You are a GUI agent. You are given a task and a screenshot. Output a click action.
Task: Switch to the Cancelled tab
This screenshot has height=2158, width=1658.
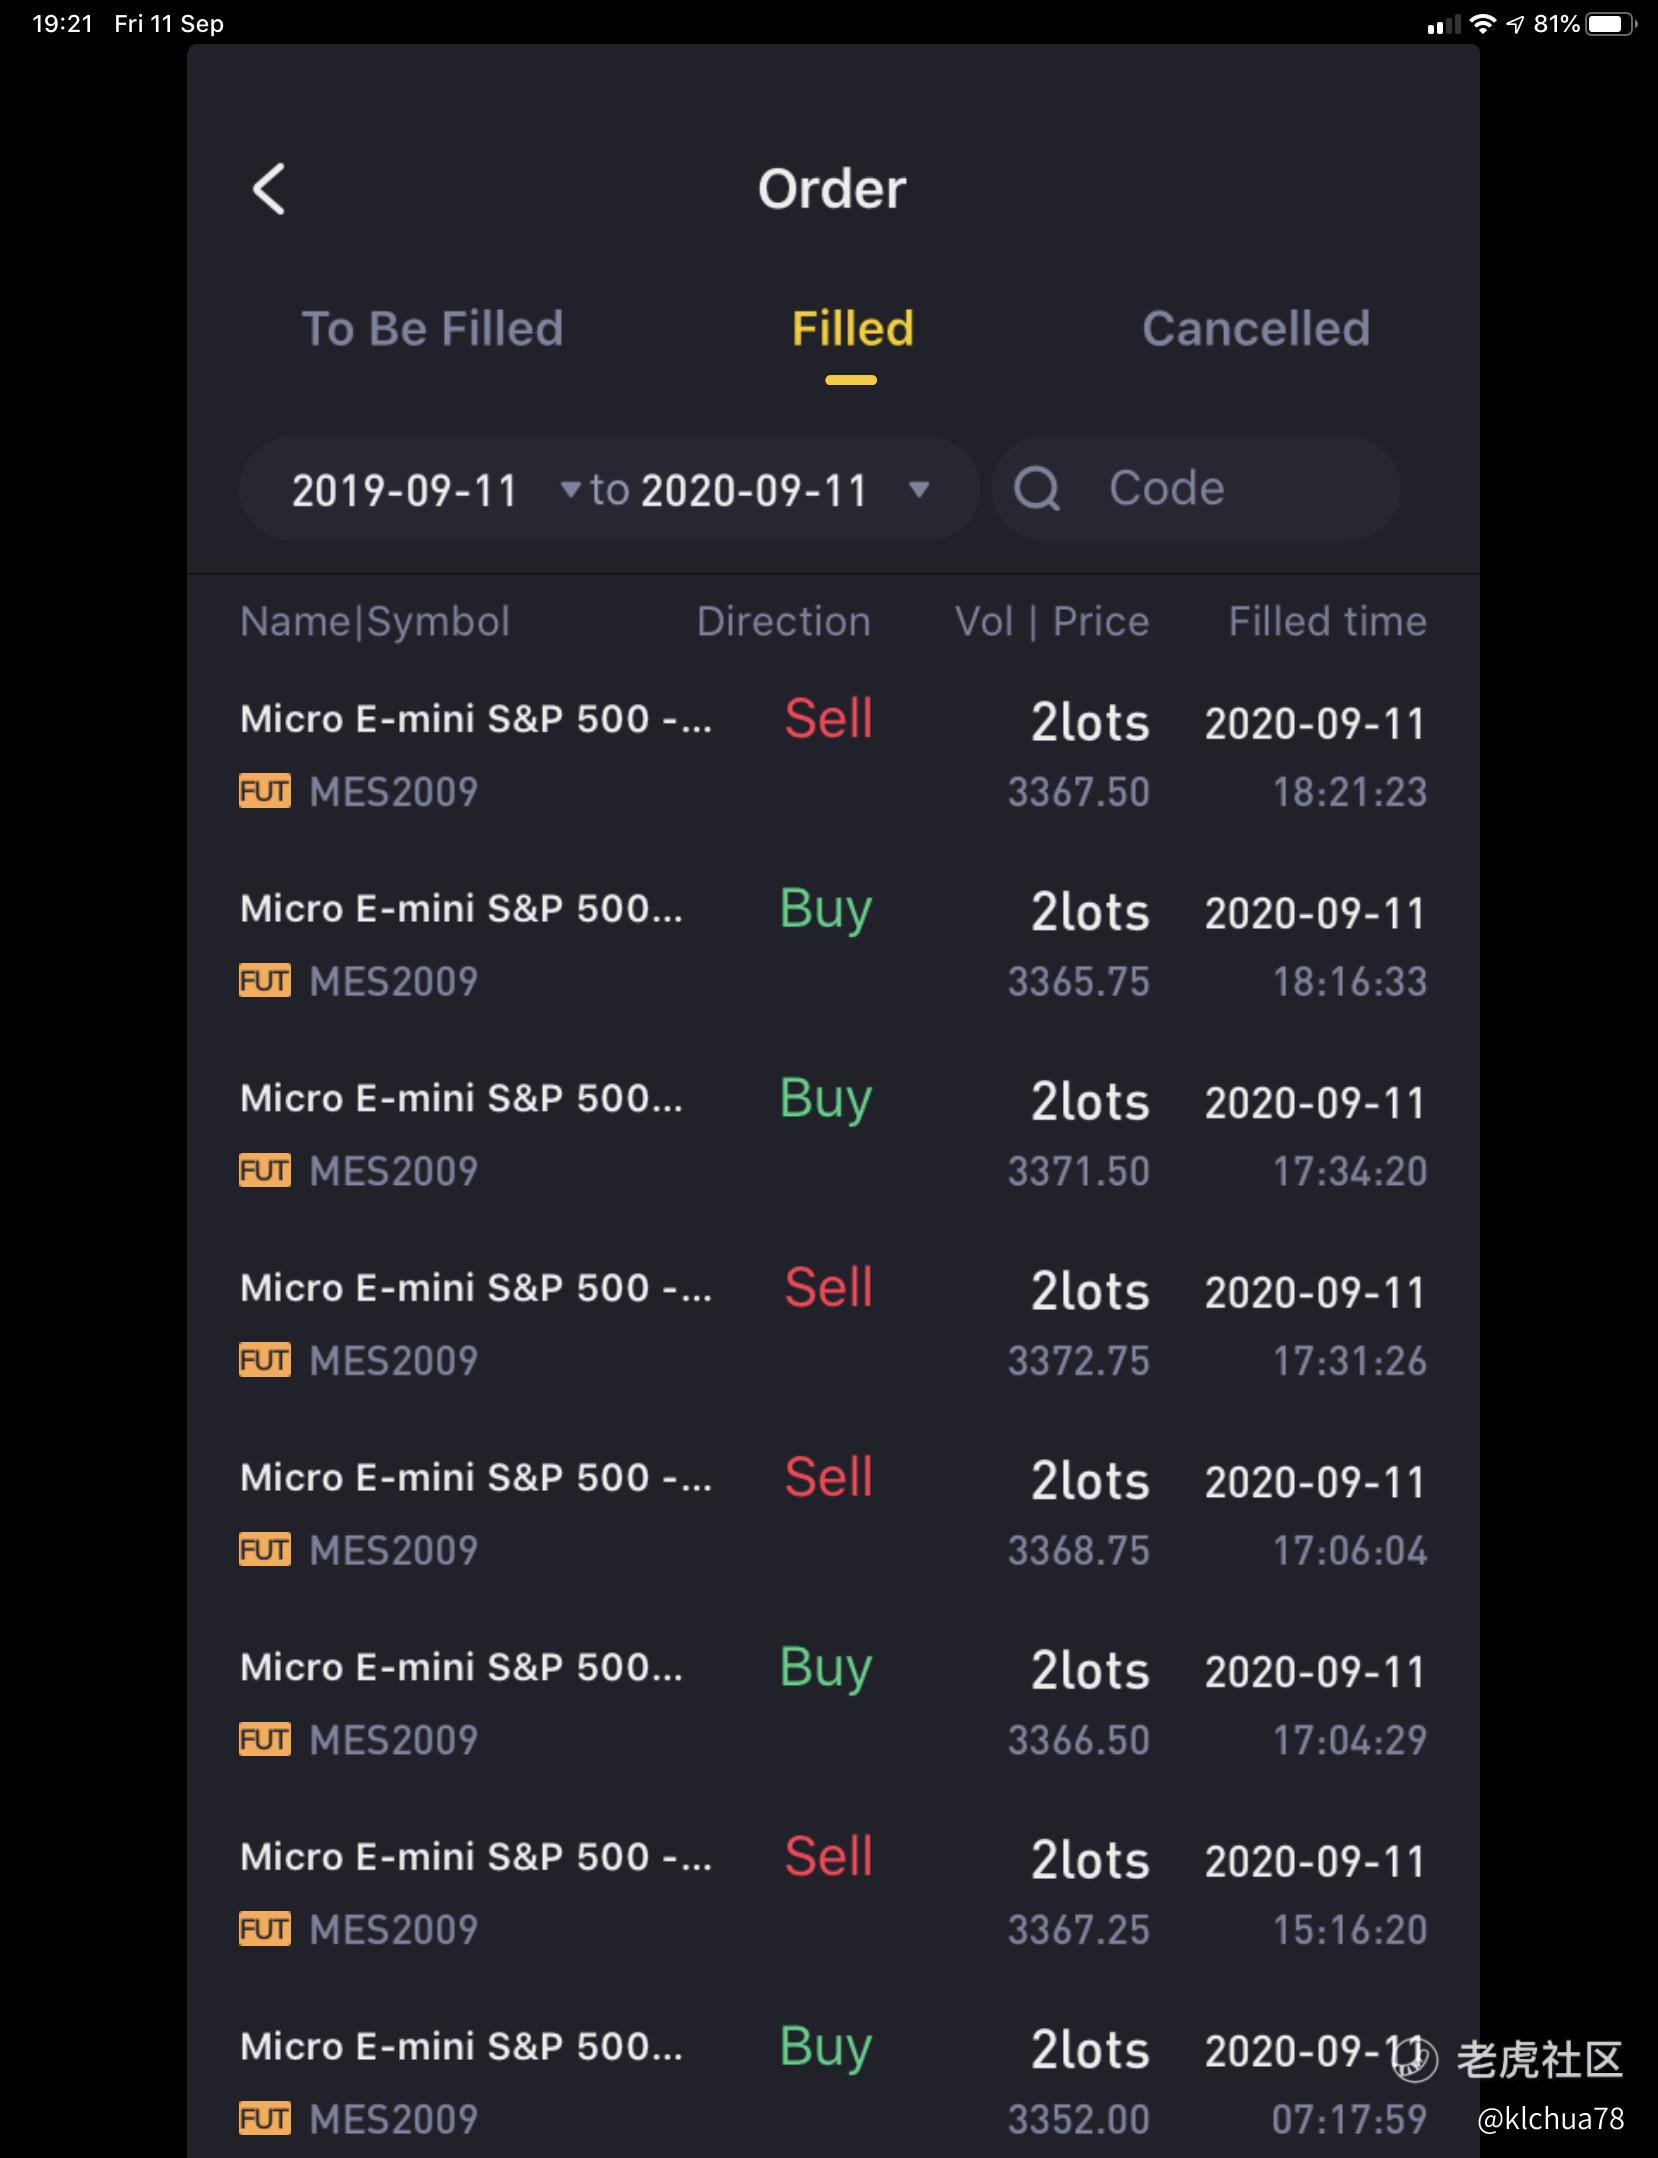coord(1255,329)
